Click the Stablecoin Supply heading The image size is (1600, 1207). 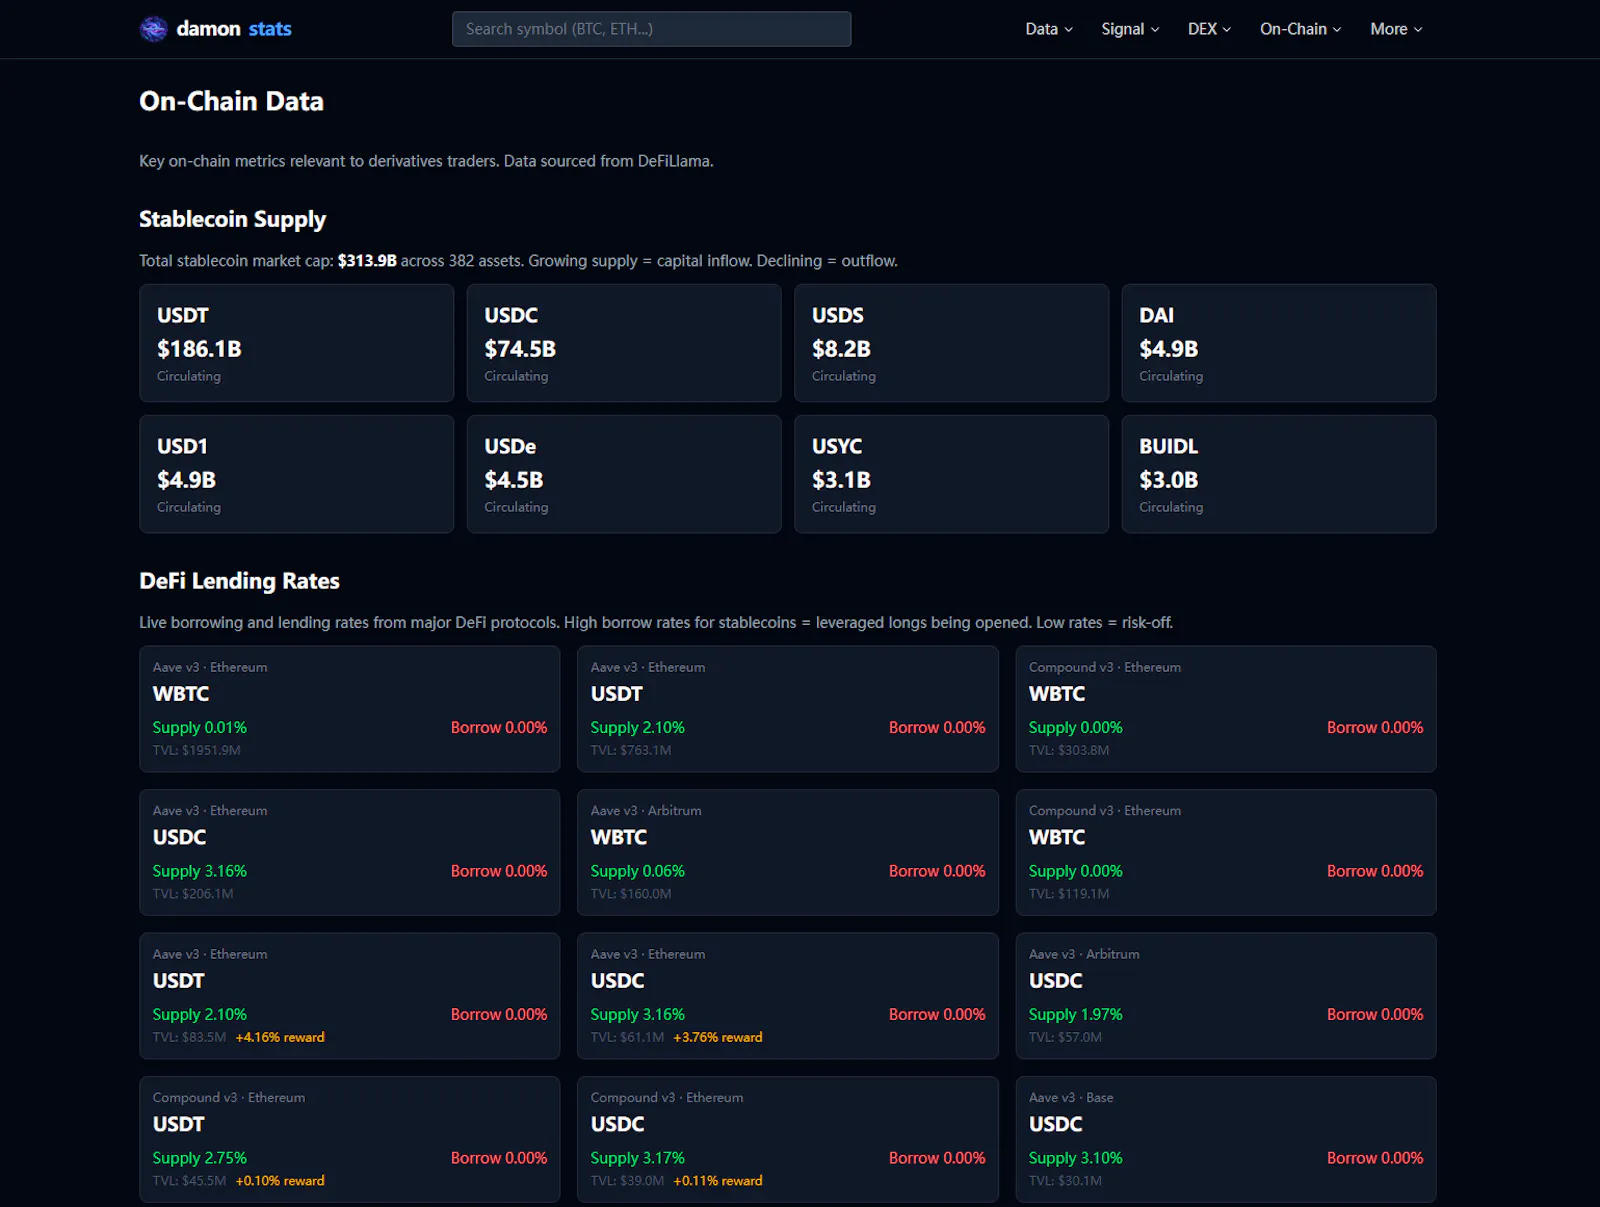(232, 219)
